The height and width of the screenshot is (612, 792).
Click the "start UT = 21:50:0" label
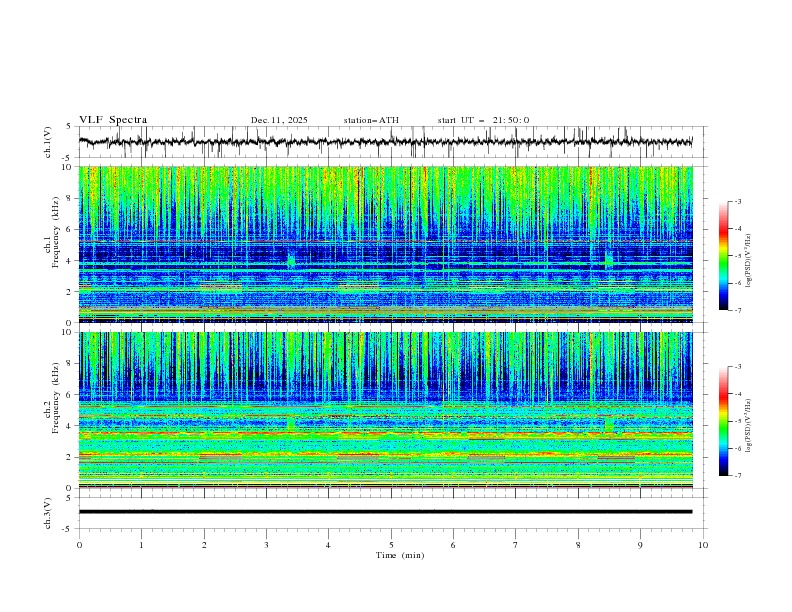click(483, 120)
